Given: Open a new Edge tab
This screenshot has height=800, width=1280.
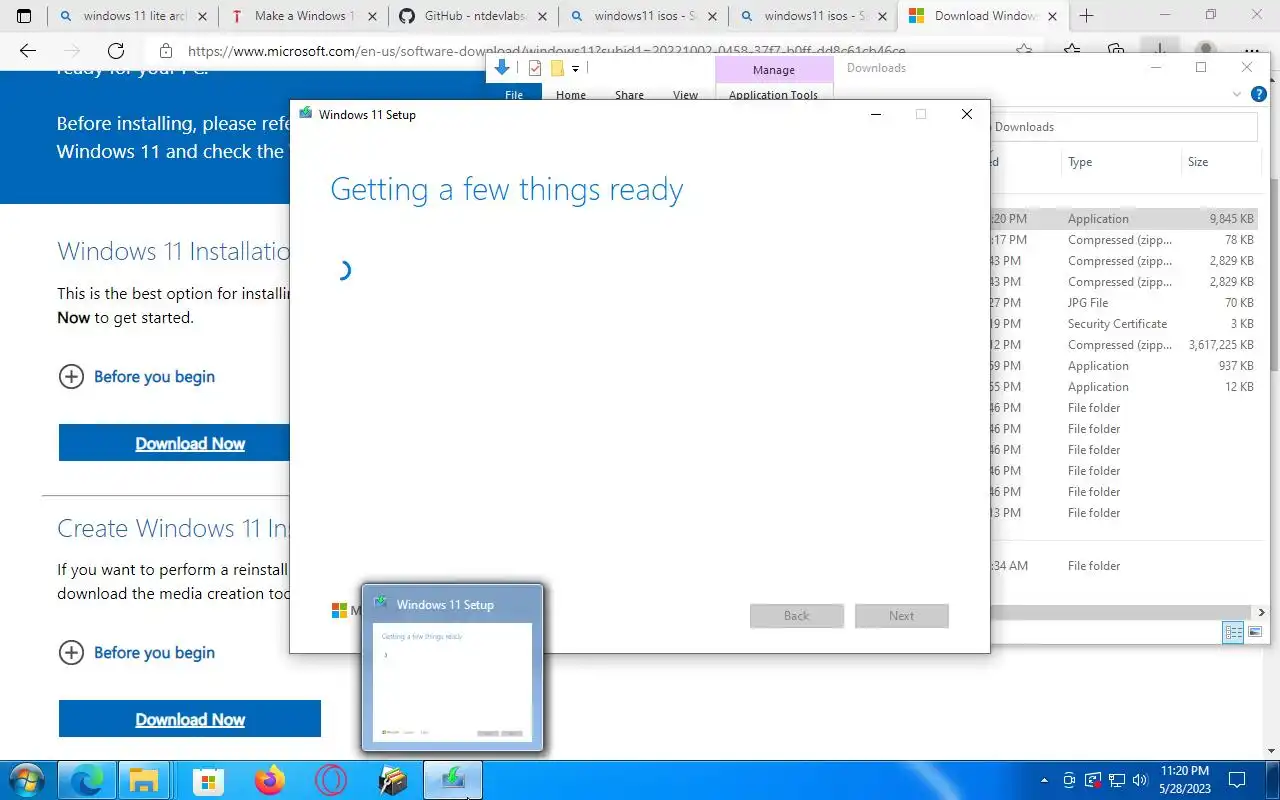Looking at the screenshot, I should click(x=1087, y=16).
